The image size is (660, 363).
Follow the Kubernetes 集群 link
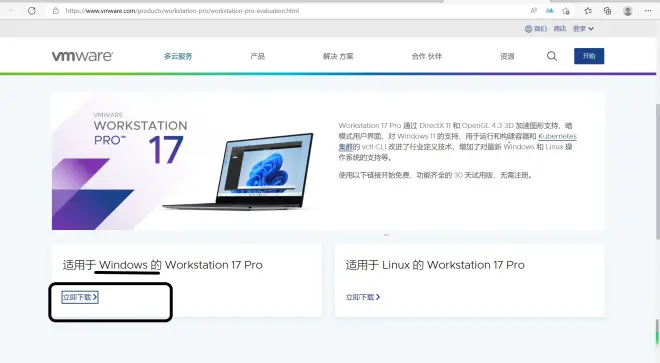tap(557, 136)
